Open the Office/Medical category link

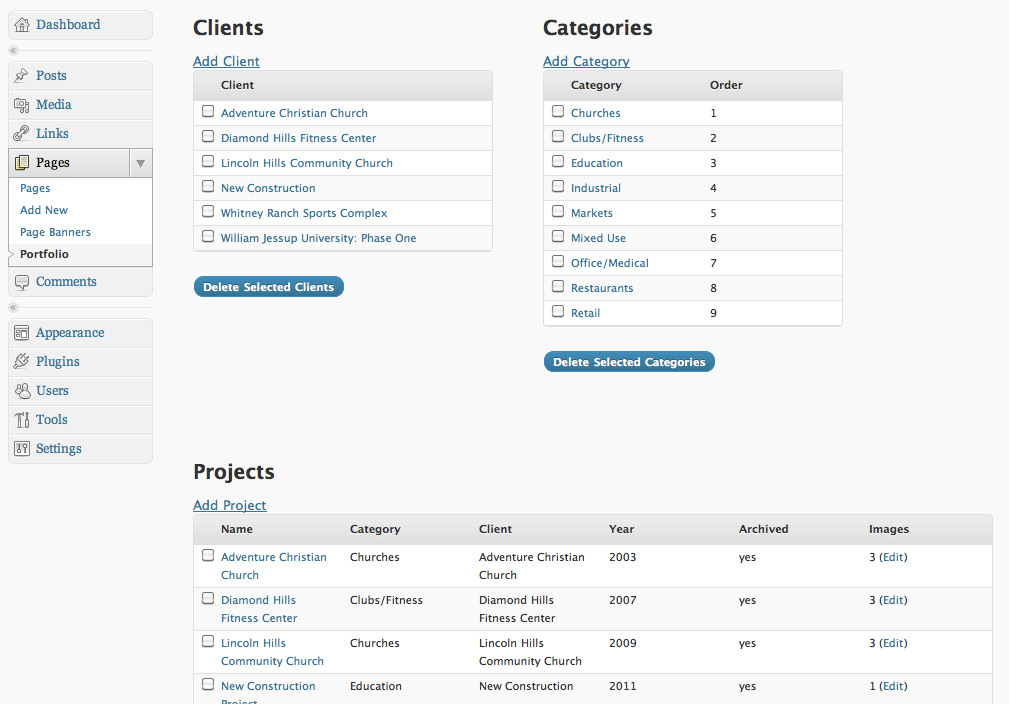(609, 263)
